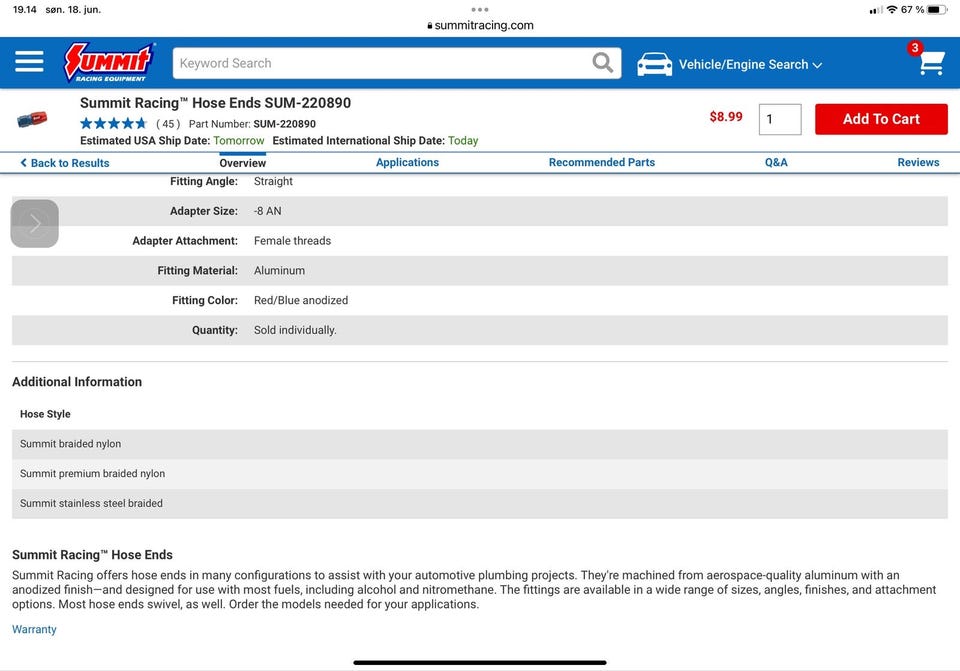960x671 pixels.
Task: Open the Recommended Parts tab
Action: 602,162
